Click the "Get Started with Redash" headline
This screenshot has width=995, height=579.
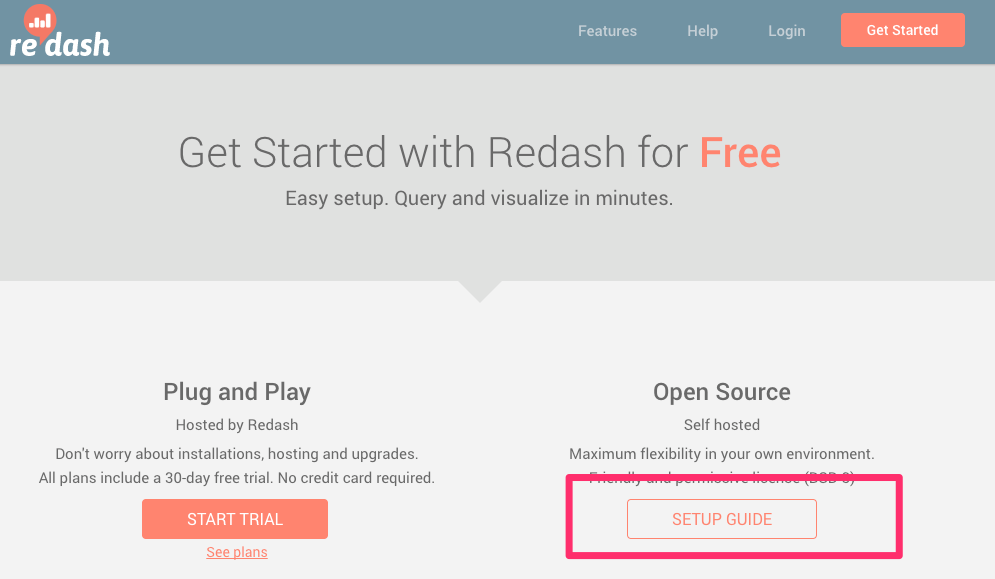pyautogui.click(x=433, y=153)
